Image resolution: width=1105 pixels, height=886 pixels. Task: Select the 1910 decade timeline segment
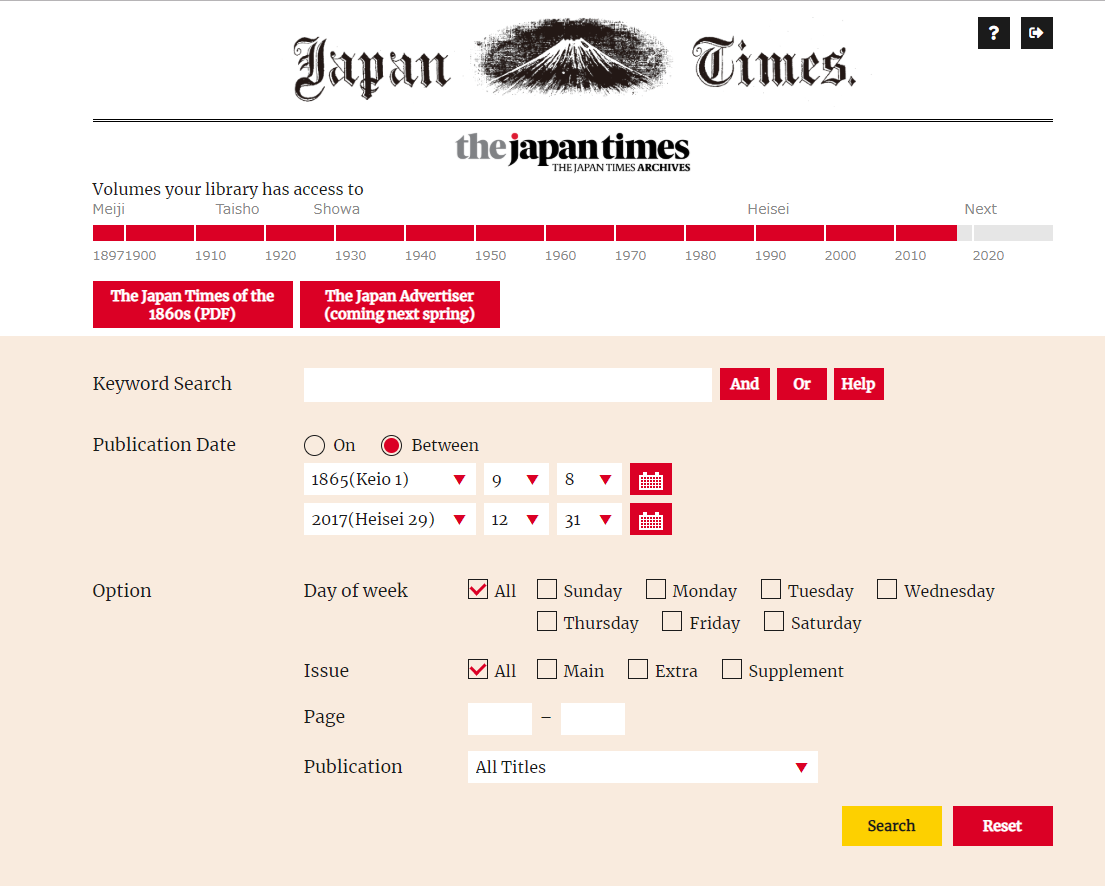pyautogui.click(x=230, y=233)
